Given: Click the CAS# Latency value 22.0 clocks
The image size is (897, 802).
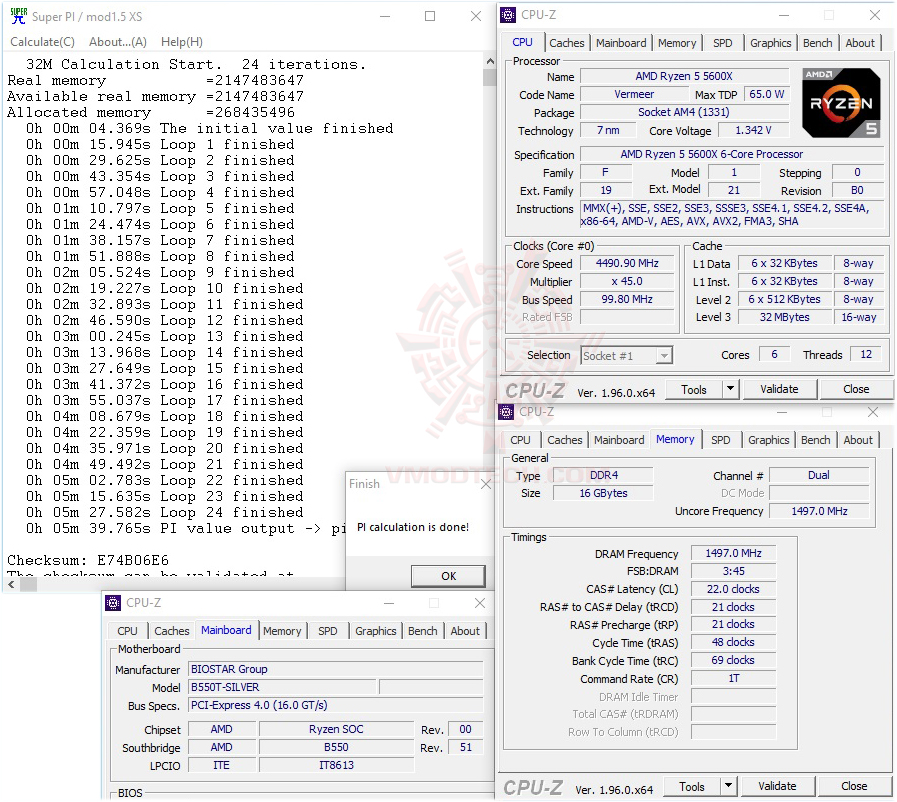Looking at the screenshot, I should click(x=733, y=589).
